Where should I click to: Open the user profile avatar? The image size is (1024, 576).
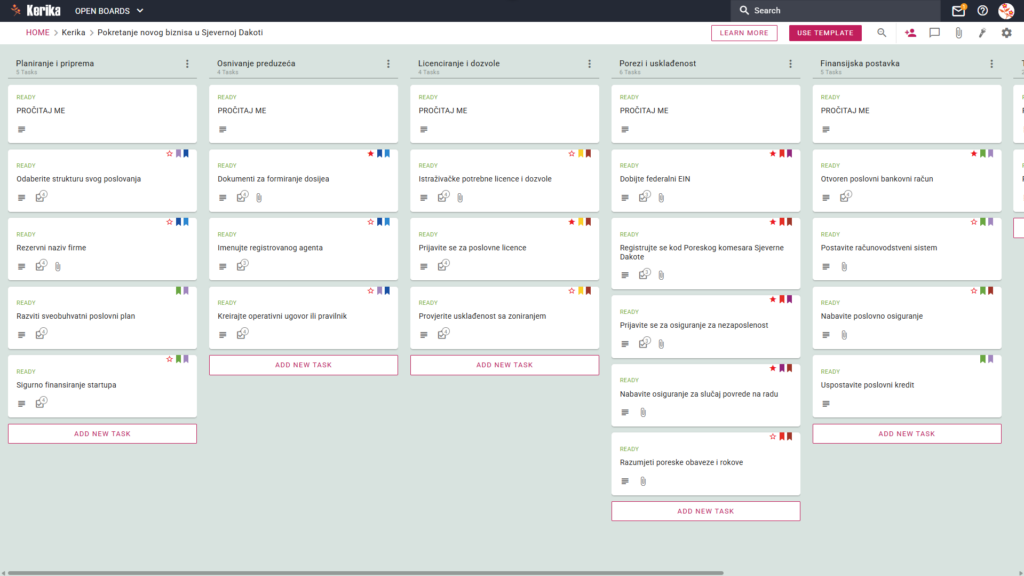1006,10
